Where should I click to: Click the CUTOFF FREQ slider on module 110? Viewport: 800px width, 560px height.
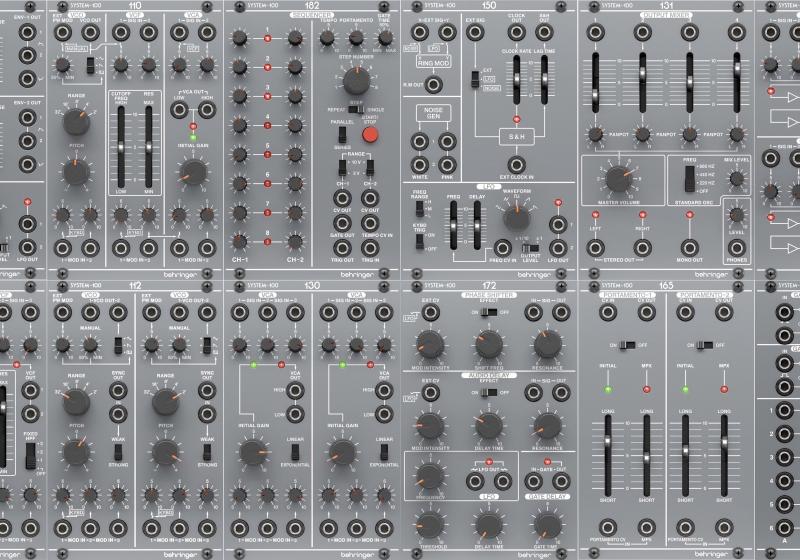point(121,147)
